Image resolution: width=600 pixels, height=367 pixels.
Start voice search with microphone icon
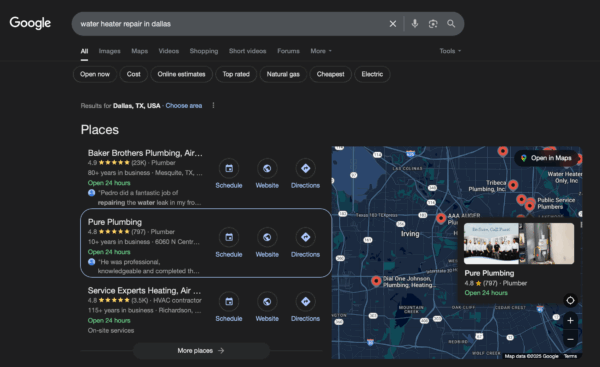[x=414, y=24]
